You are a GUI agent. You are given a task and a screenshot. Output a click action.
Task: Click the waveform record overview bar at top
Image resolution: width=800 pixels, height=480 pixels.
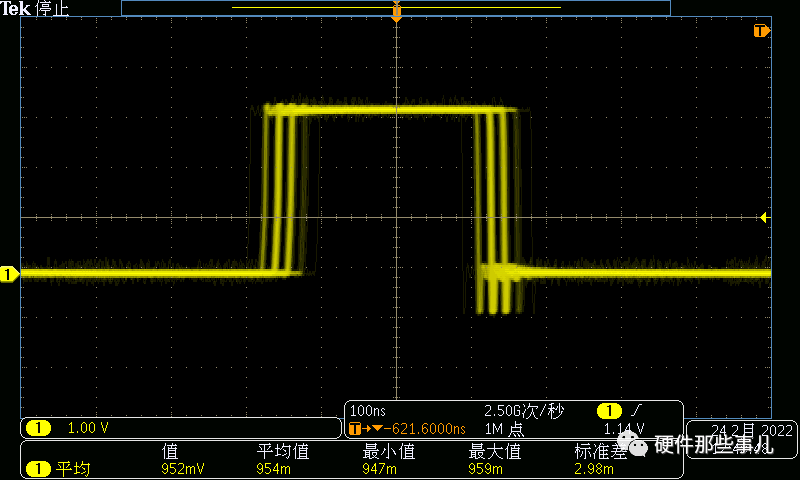[395, 7]
